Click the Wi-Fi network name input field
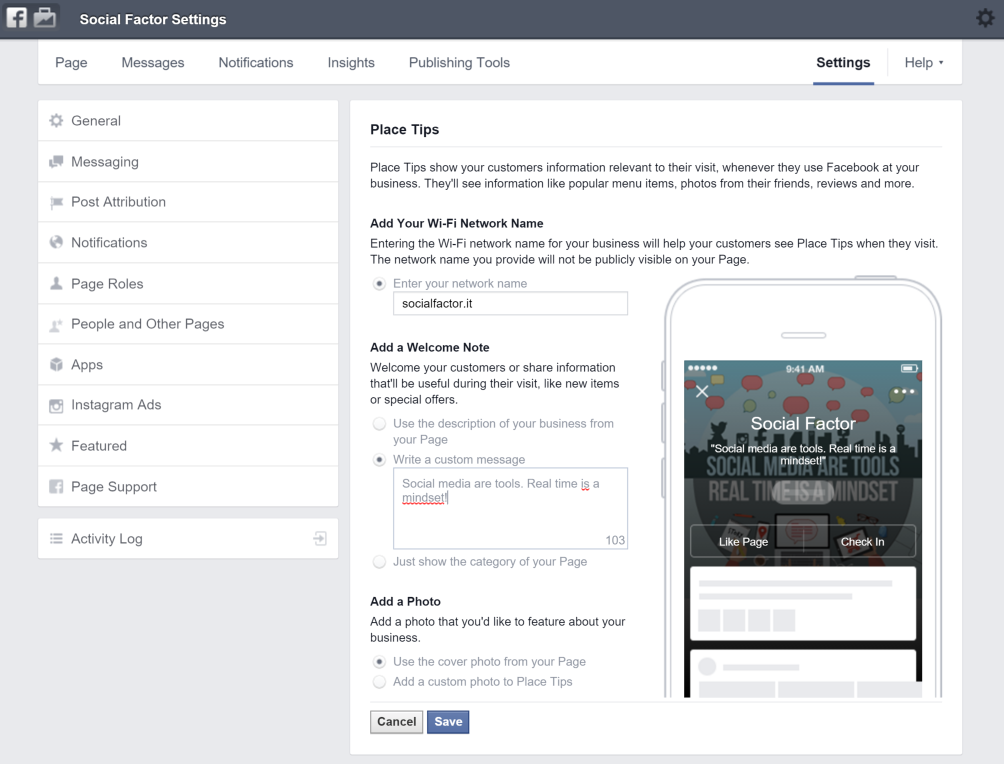Viewport: 1004px width, 764px height. tap(510, 304)
